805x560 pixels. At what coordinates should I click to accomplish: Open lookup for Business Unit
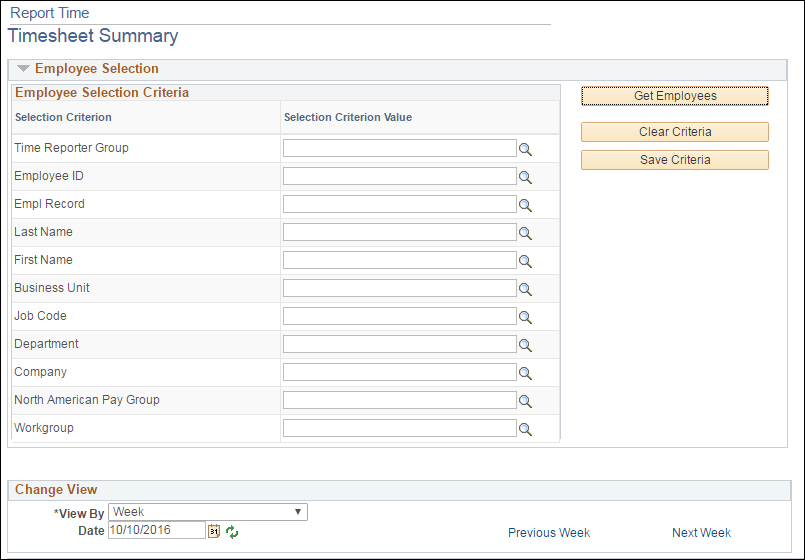coord(525,289)
